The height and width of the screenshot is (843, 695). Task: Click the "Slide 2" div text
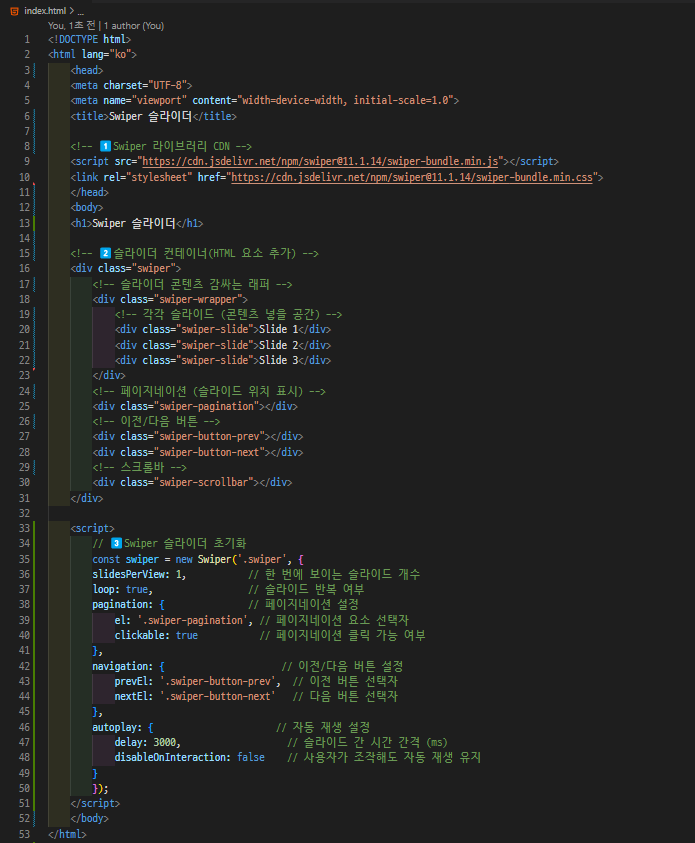[278, 345]
